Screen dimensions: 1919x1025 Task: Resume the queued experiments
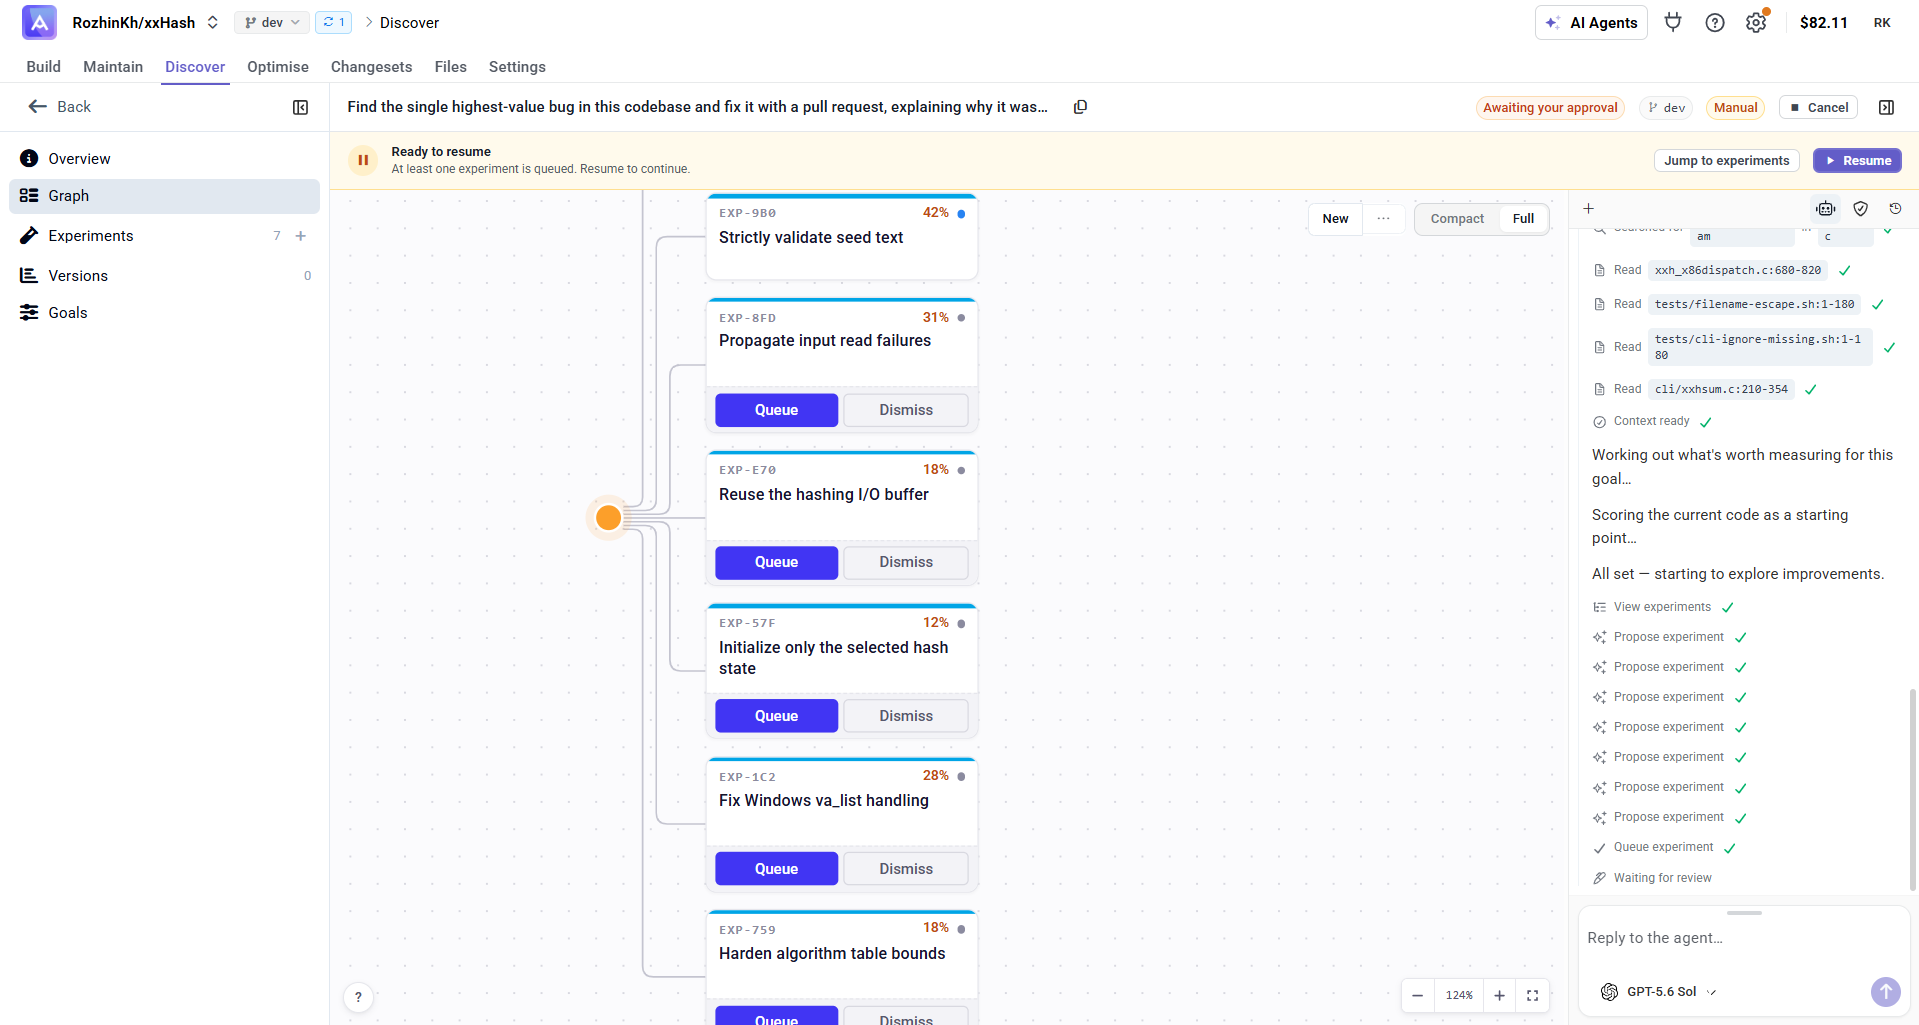click(x=1857, y=160)
